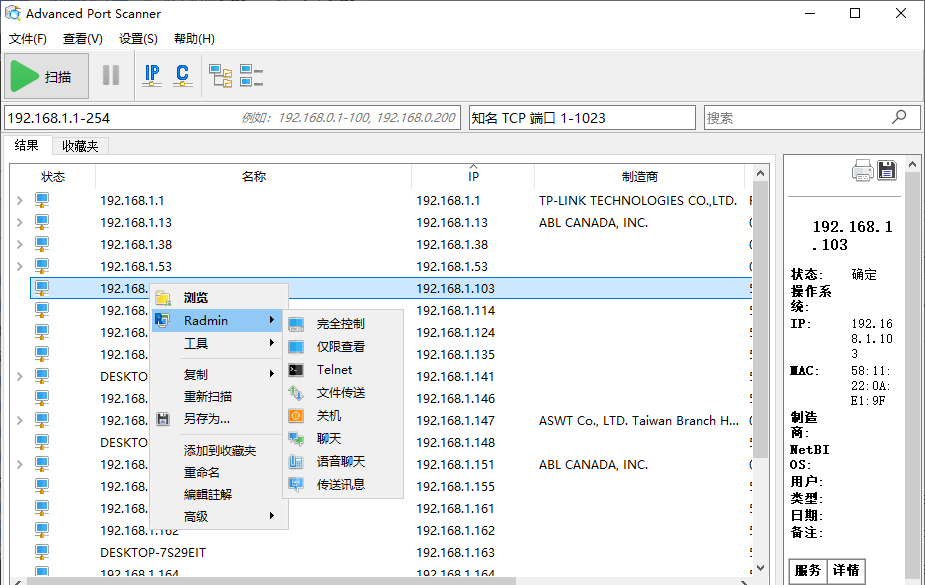Expand the 192.168.1.151 row

[x=19, y=465]
